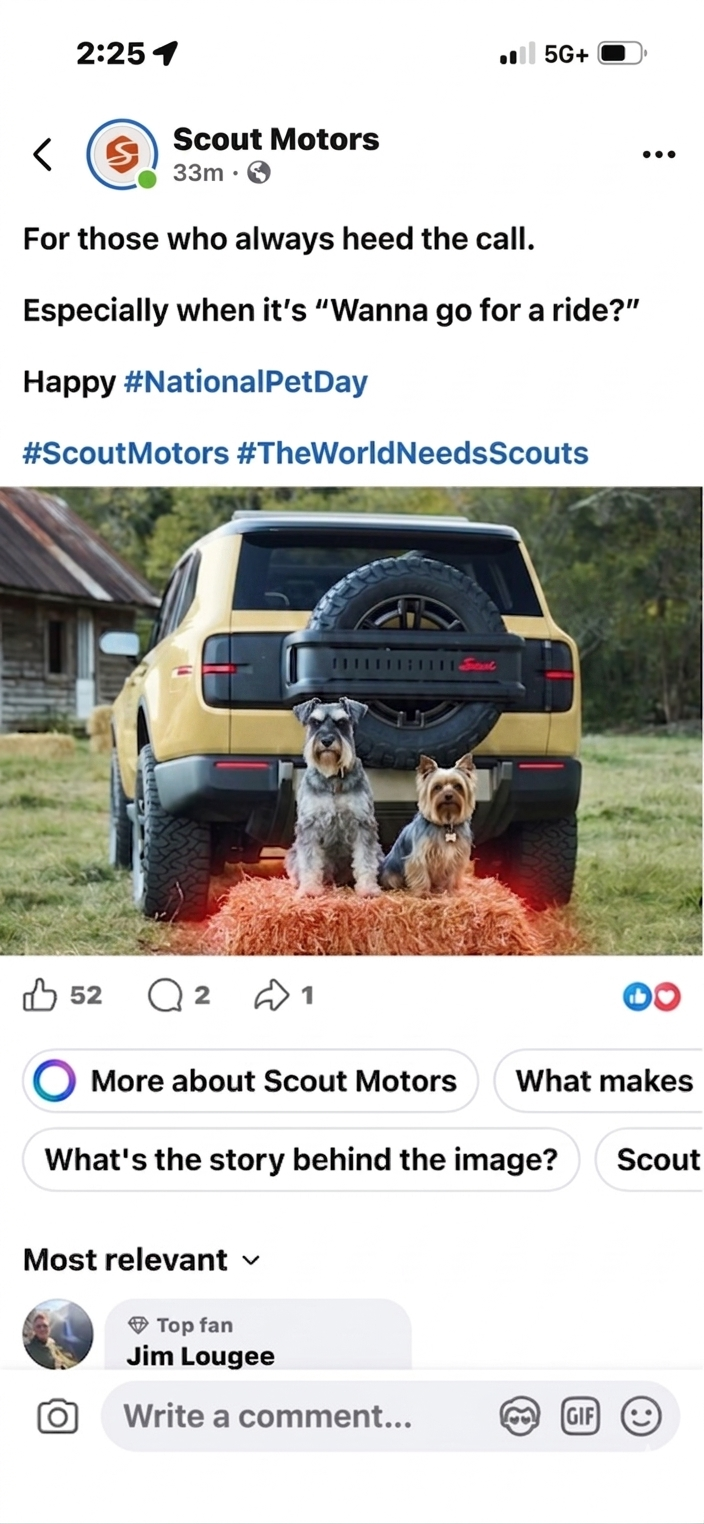Tap the Scout Motors profile picture
Screen dimensions: 704x1524
(122, 155)
